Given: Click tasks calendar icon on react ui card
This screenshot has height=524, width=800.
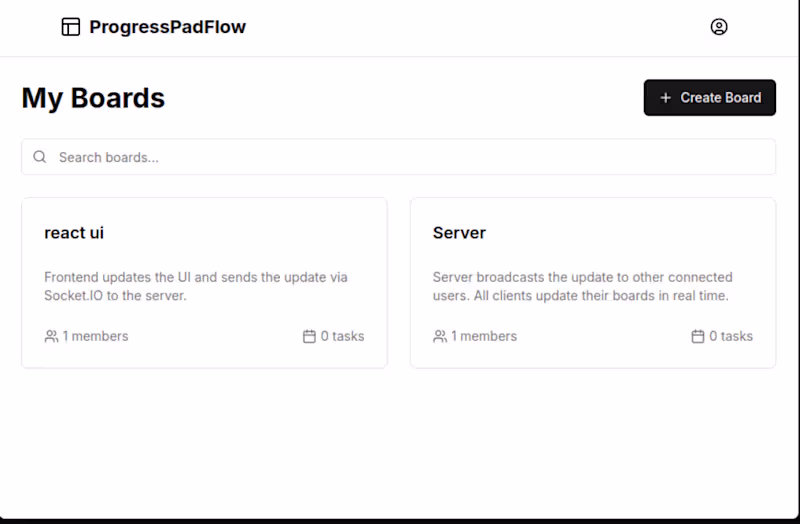Looking at the screenshot, I should click(x=309, y=336).
